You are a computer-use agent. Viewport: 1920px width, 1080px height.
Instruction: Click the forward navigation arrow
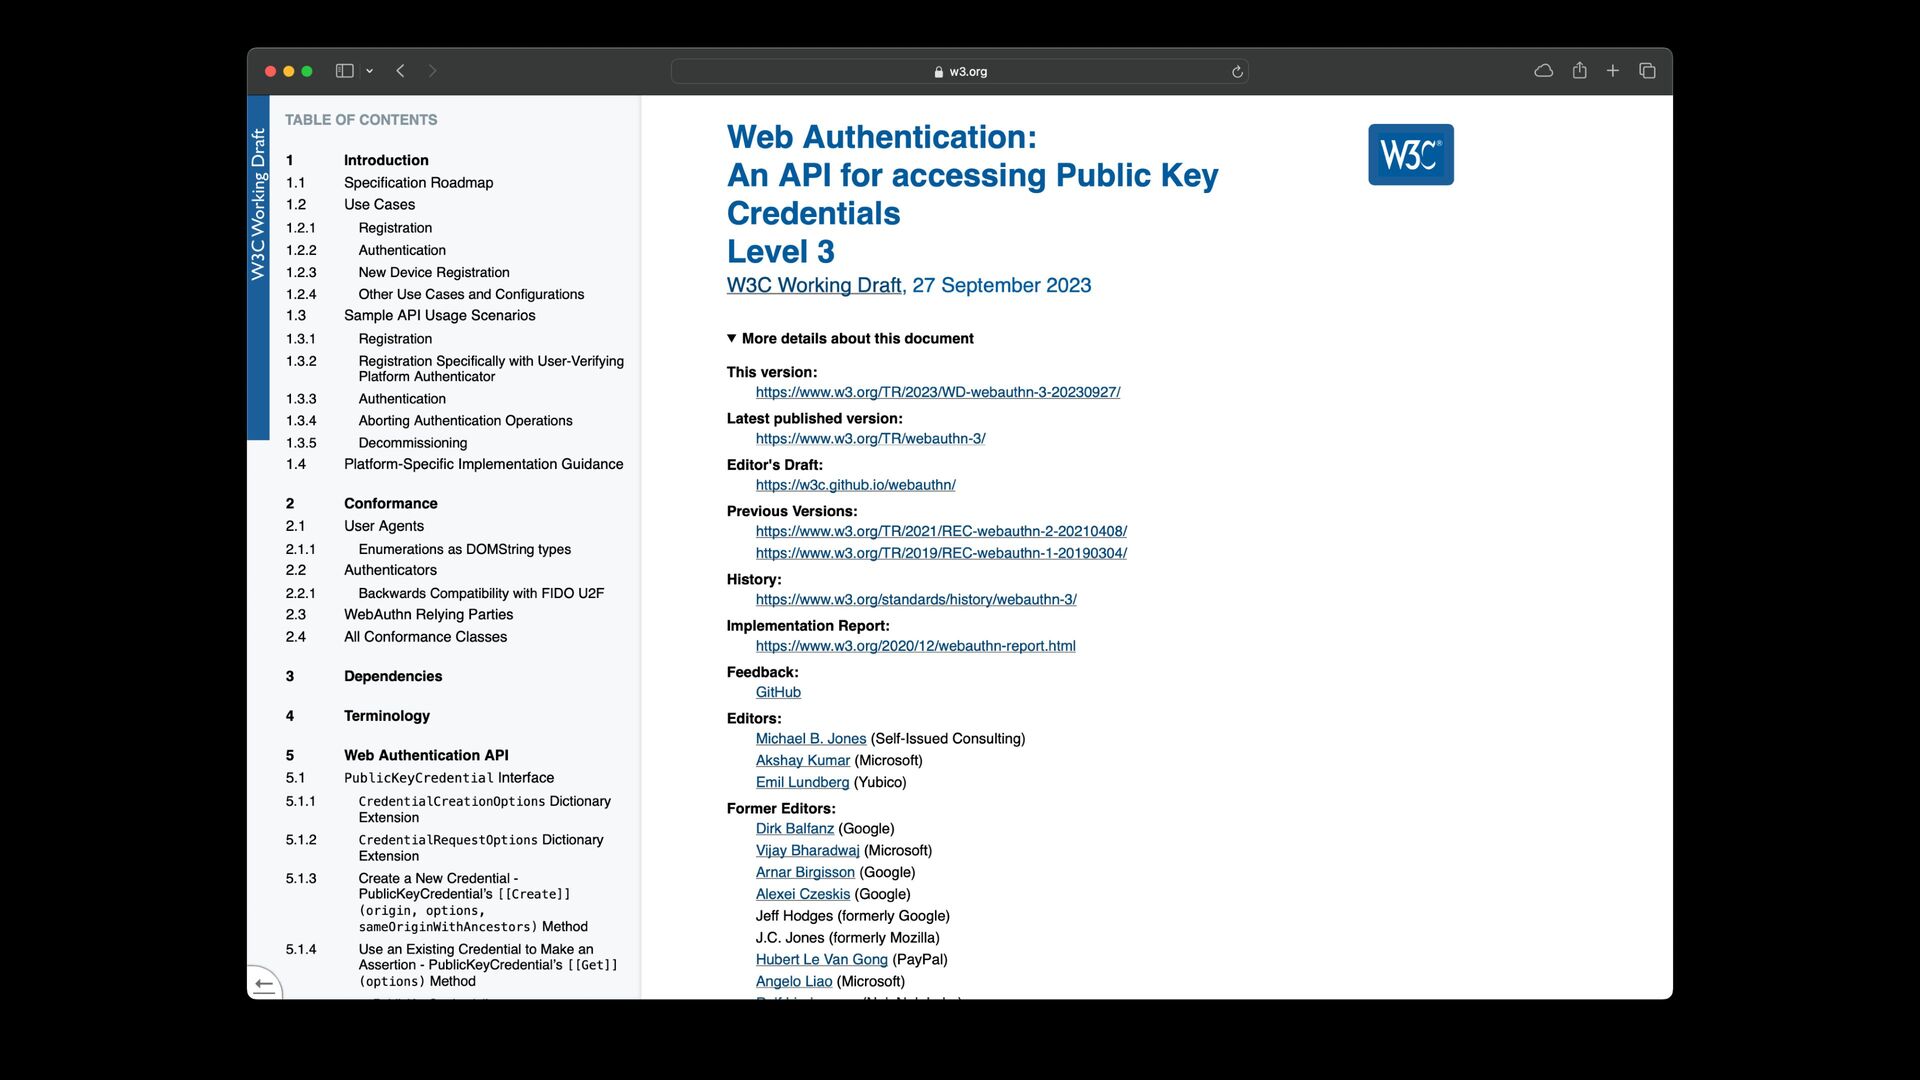coord(432,71)
